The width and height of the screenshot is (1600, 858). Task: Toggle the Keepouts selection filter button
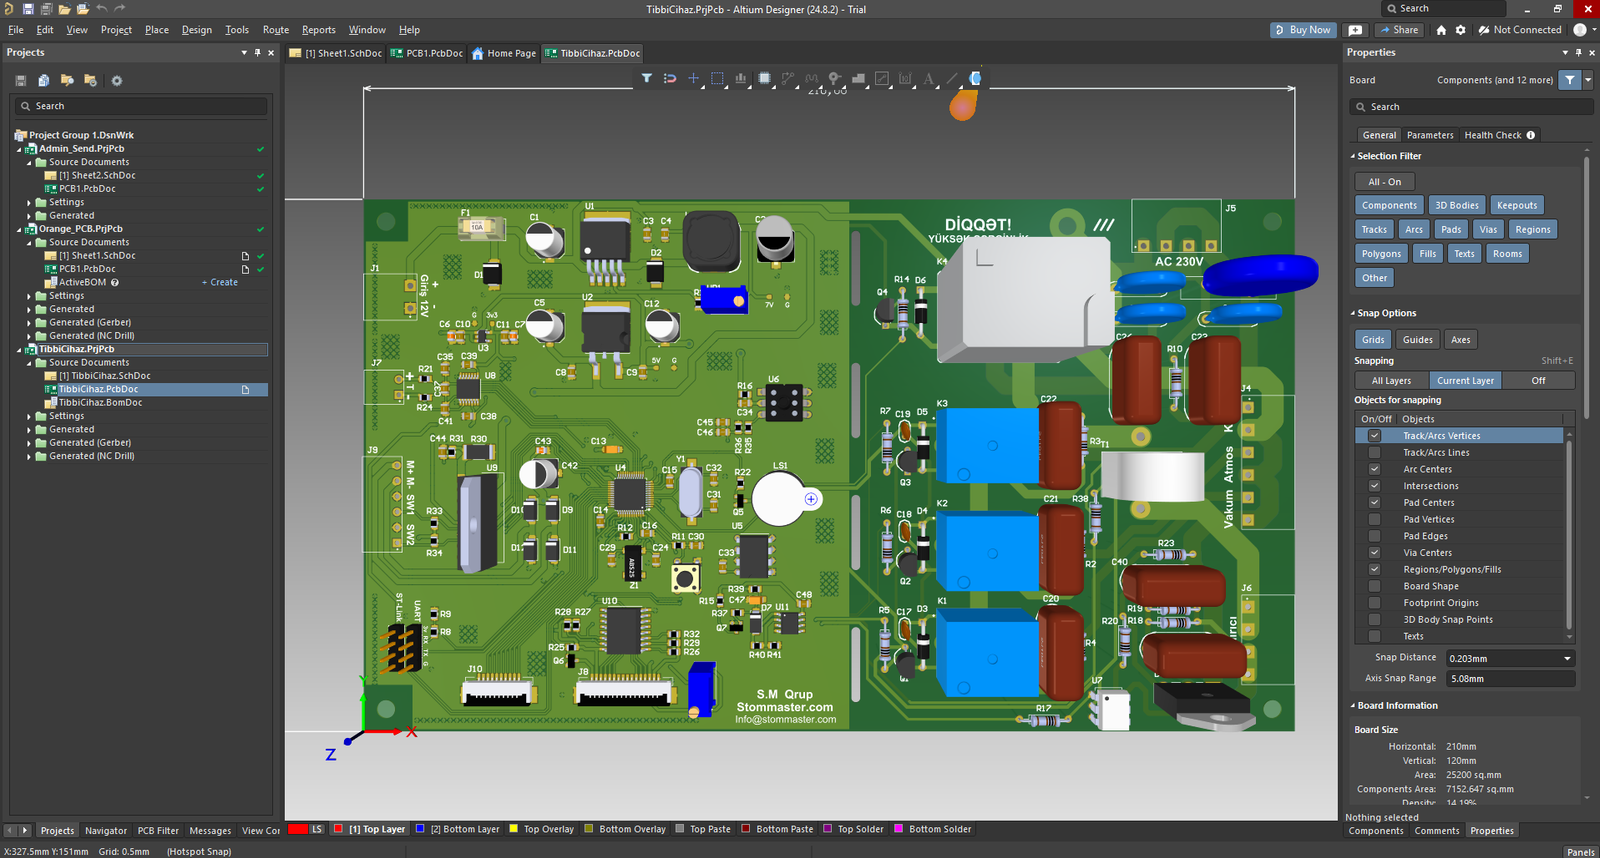pyautogui.click(x=1516, y=205)
